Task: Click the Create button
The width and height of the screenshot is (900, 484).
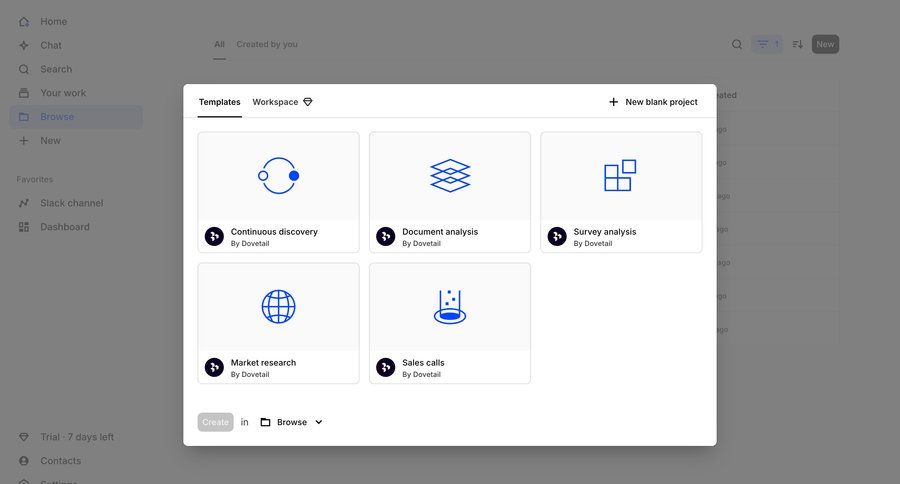Action: (215, 422)
